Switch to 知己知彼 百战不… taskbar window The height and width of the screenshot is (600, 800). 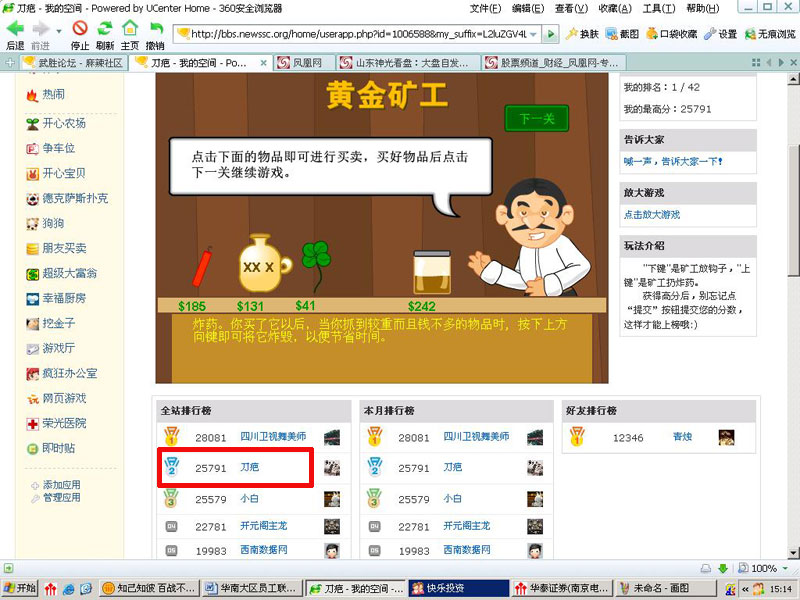pos(149,588)
